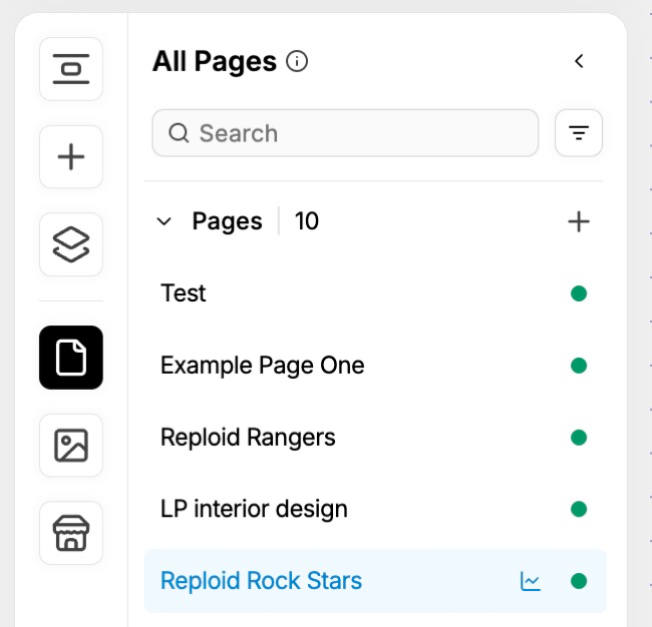Select the Pages document icon
This screenshot has width=652, height=627.
point(71,357)
